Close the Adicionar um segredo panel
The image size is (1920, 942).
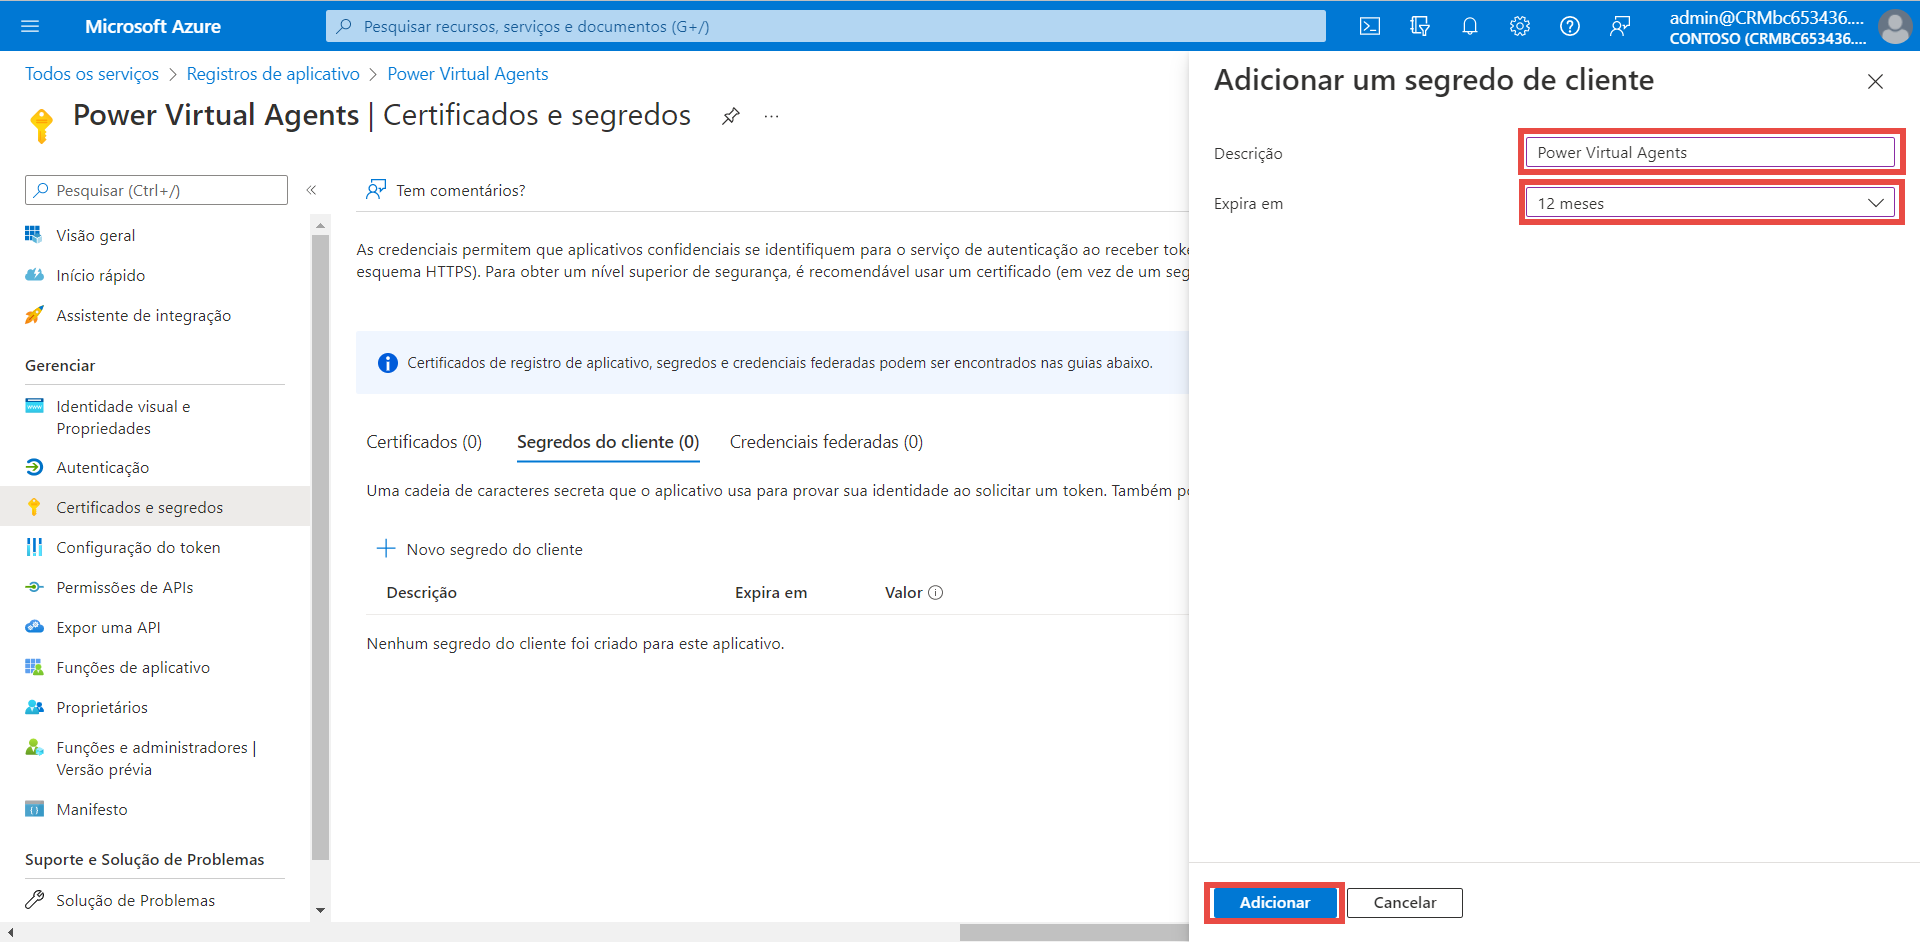(1875, 81)
